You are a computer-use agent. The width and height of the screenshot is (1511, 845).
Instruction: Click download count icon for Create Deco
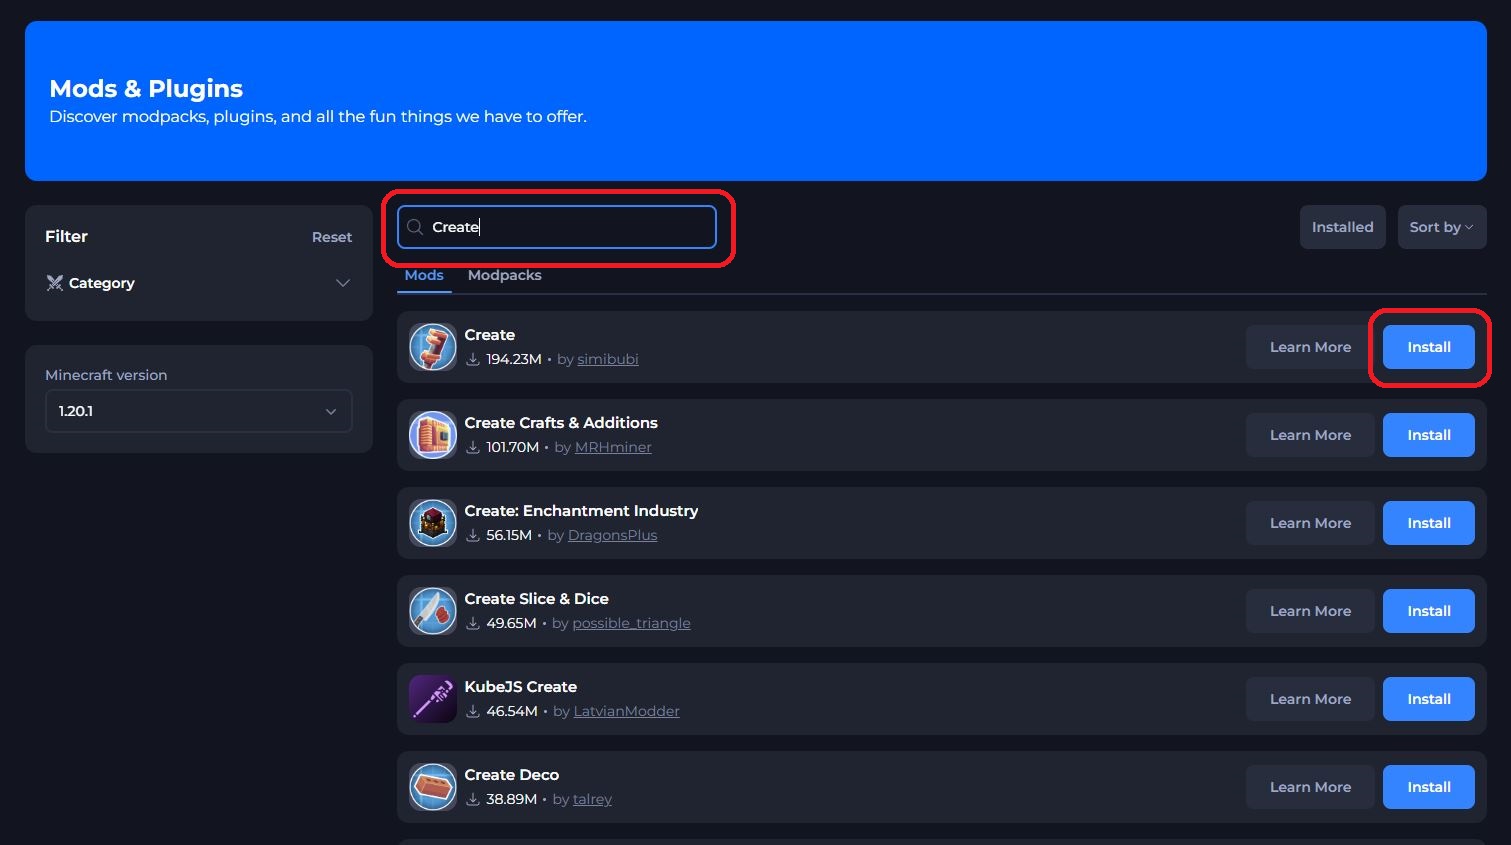473,799
